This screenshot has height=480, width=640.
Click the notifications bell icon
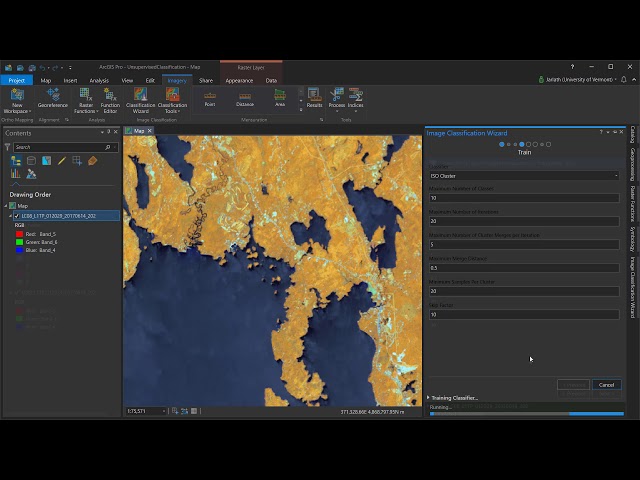624,80
